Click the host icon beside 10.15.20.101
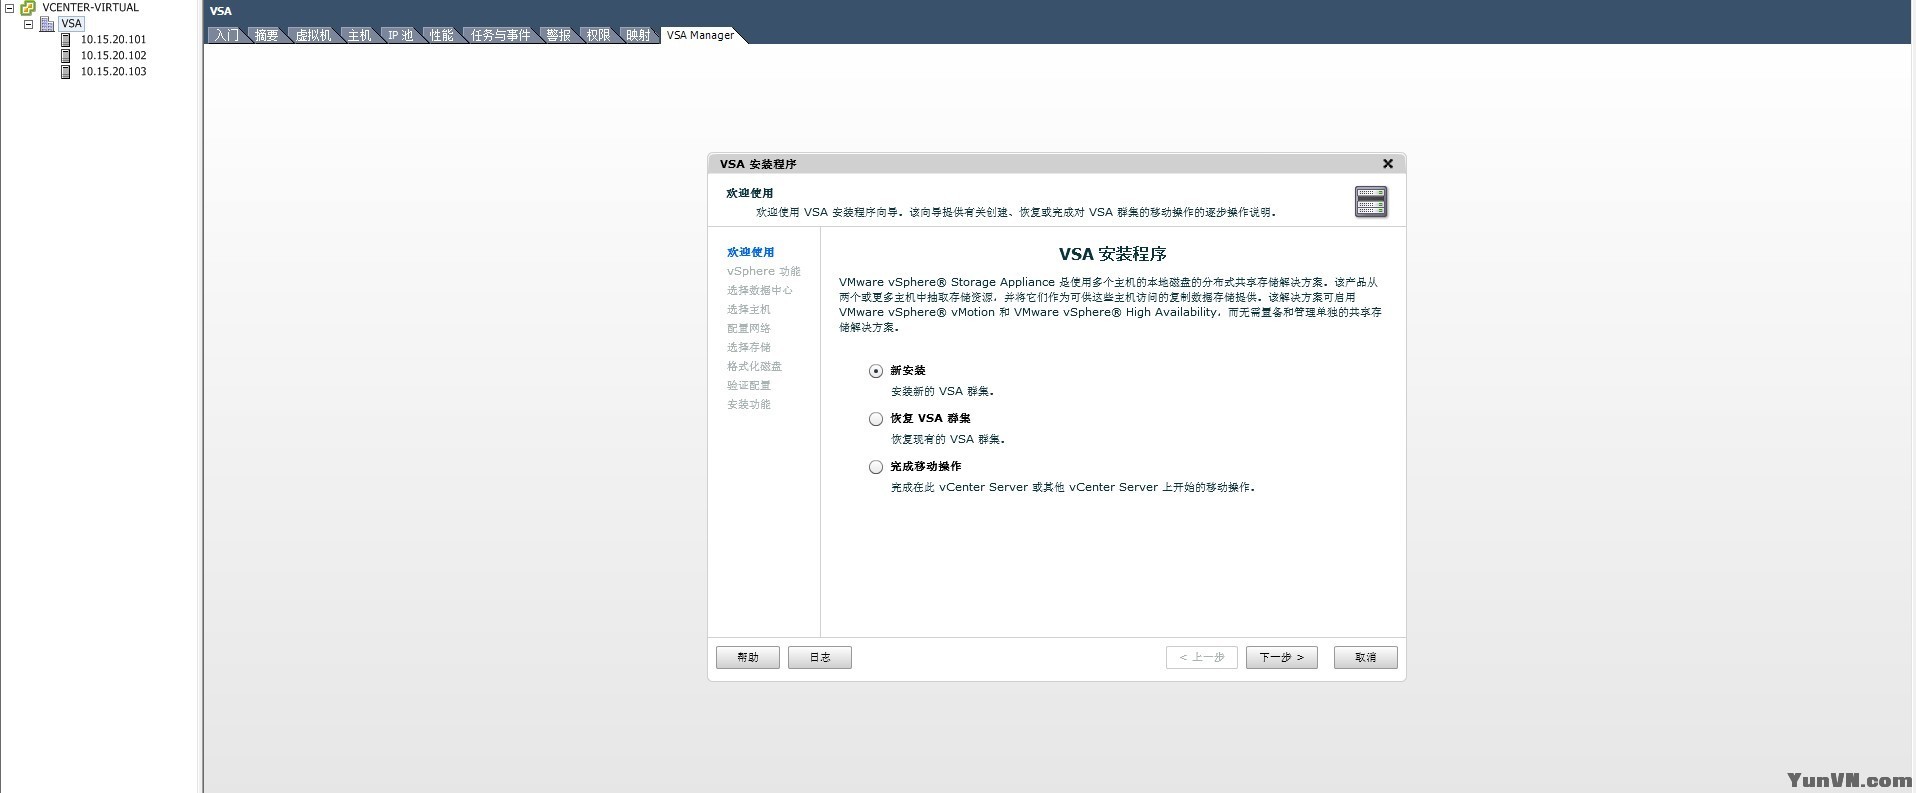The height and width of the screenshot is (793, 1916). pyautogui.click(x=66, y=40)
